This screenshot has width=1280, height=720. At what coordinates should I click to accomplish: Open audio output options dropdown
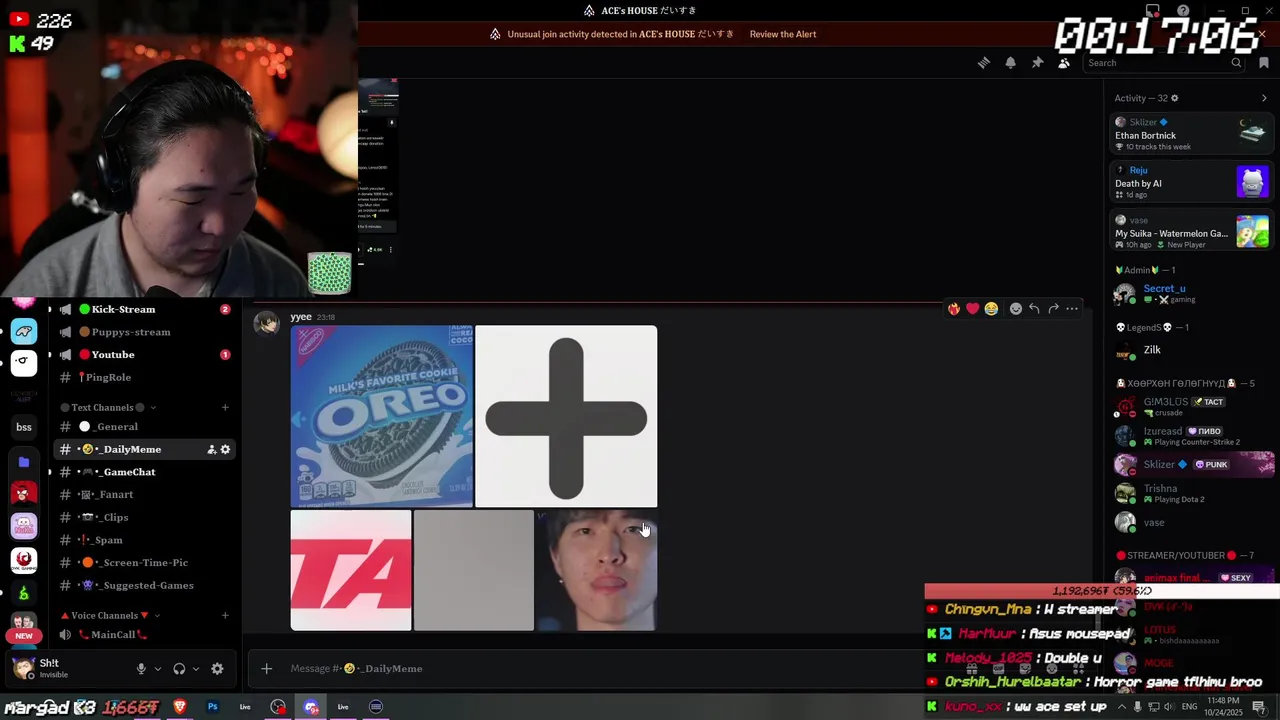point(196,669)
